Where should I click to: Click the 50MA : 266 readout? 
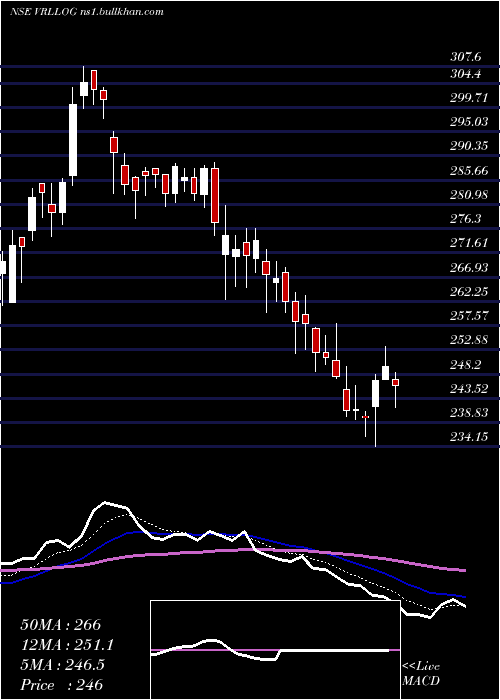61,625
